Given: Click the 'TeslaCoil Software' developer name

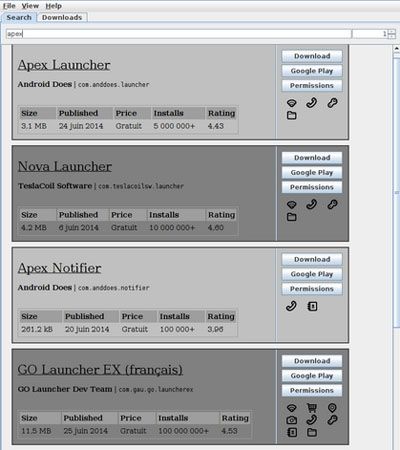Looking at the screenshot, I should click(55, 186).
